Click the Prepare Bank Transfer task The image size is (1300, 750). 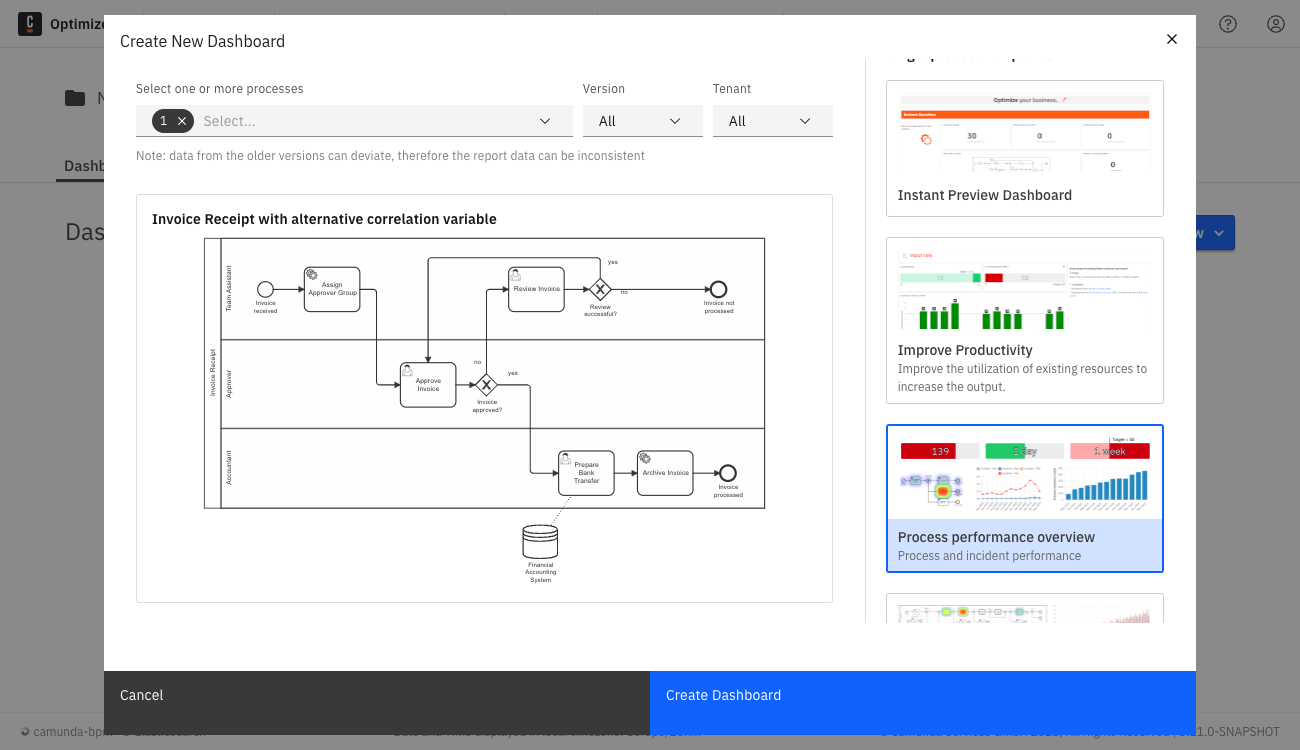tap(586, 473)
